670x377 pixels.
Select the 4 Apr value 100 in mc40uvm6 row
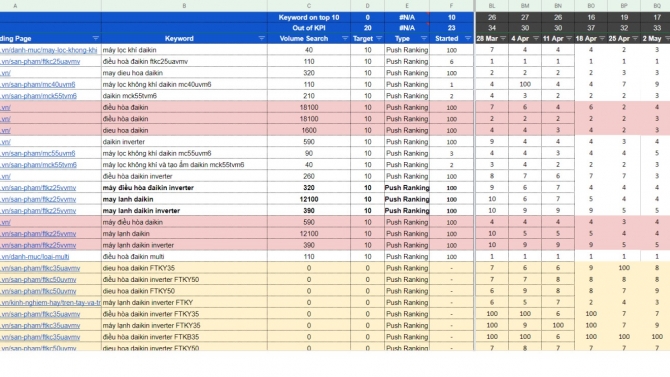tap(525, 85)
